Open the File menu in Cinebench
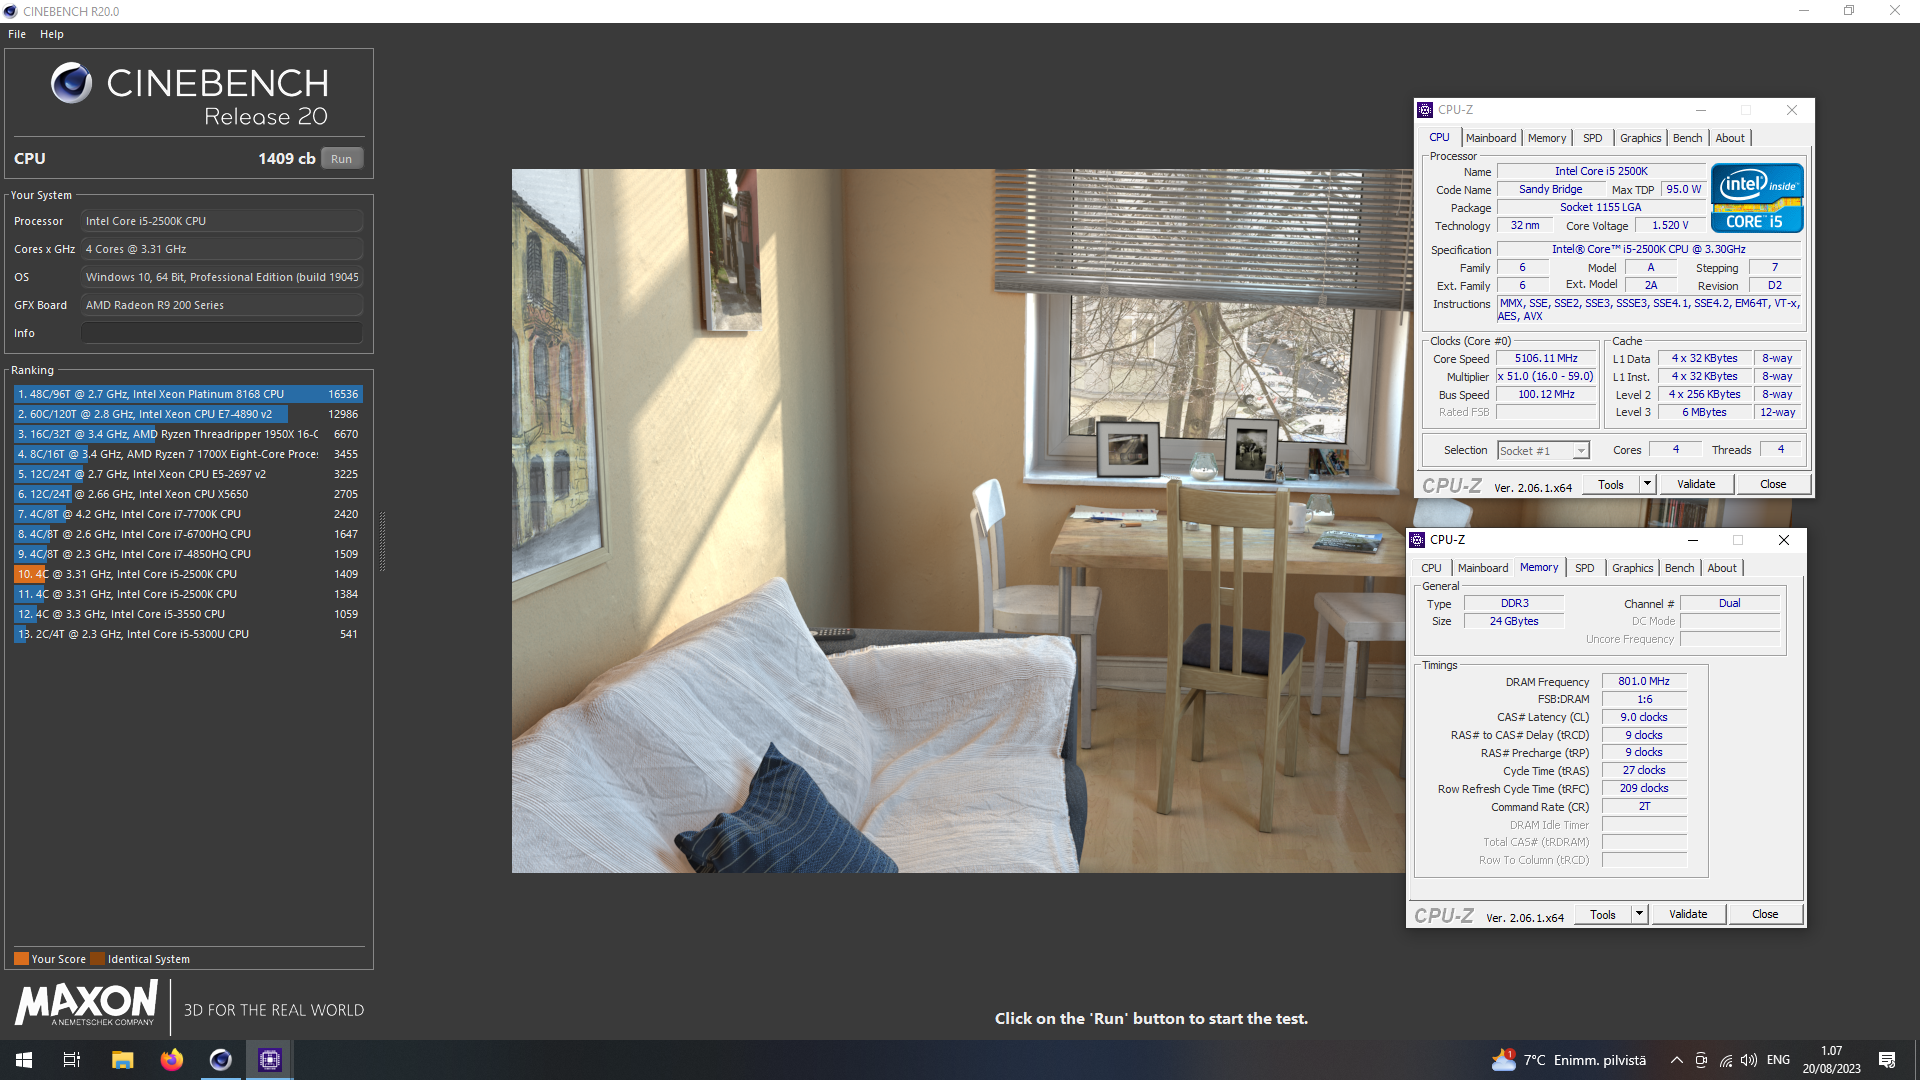1920x1080 pixels. tap(17, 34)
